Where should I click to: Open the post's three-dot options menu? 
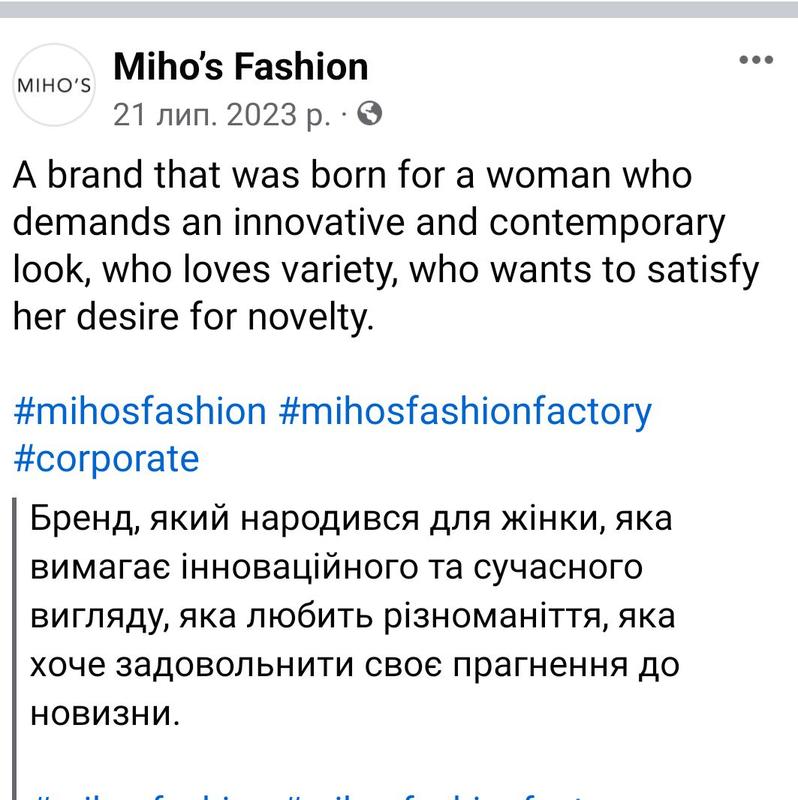click(x=756, y=60)
